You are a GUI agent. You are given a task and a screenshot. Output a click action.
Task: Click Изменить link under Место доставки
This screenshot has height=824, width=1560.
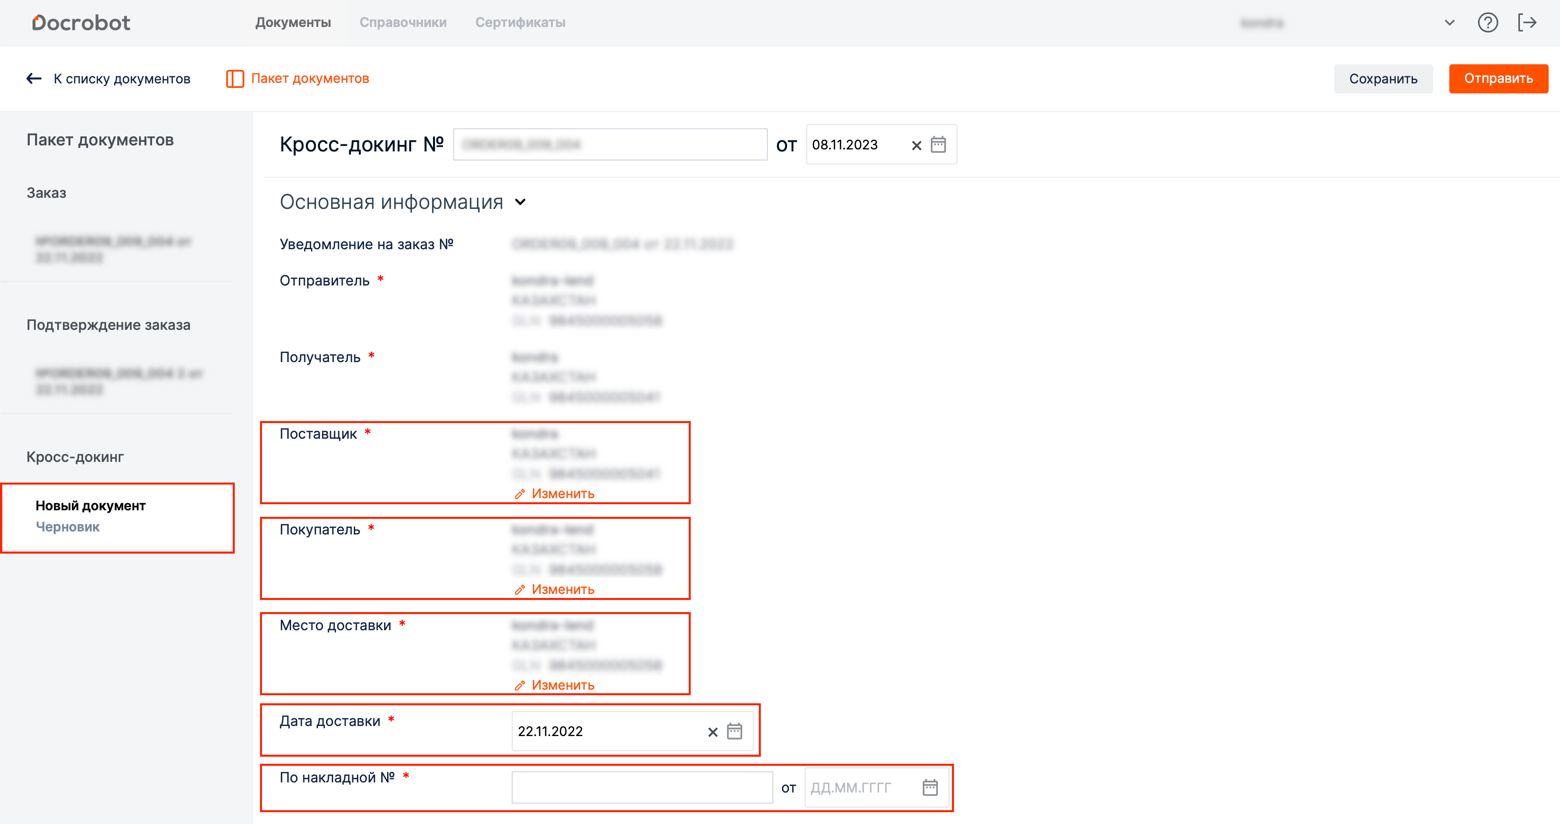(561, 686)
